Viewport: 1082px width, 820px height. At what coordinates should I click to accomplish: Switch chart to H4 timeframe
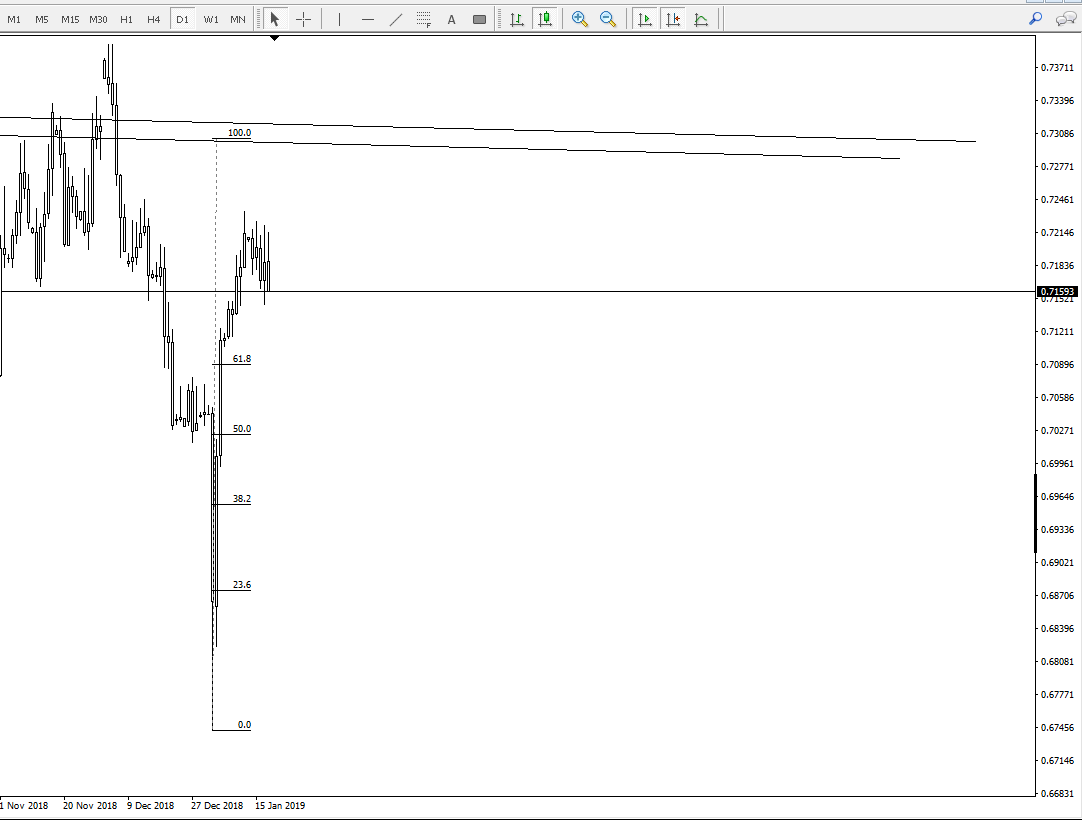tap(153, 19)
